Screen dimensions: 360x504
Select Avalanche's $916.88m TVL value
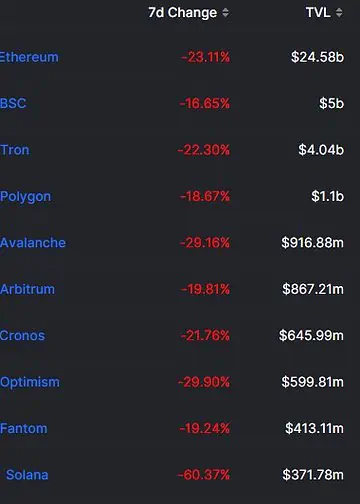[312, 243]
